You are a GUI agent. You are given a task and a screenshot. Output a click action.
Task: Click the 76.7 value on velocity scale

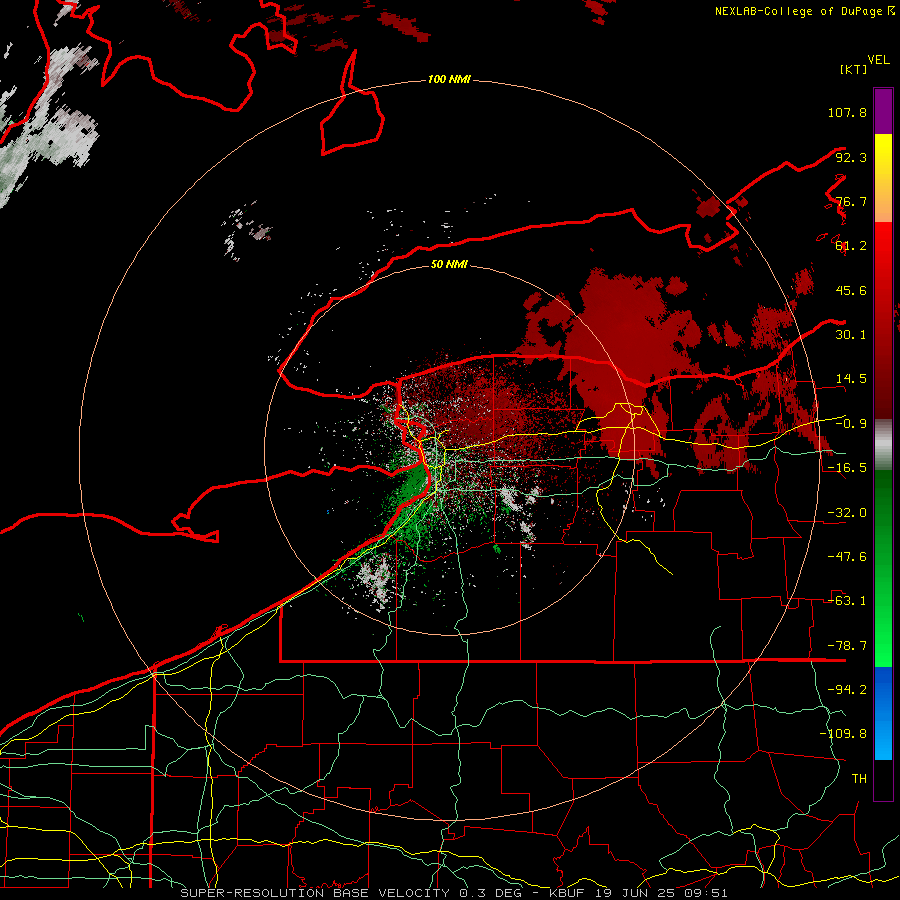[851, 201]
